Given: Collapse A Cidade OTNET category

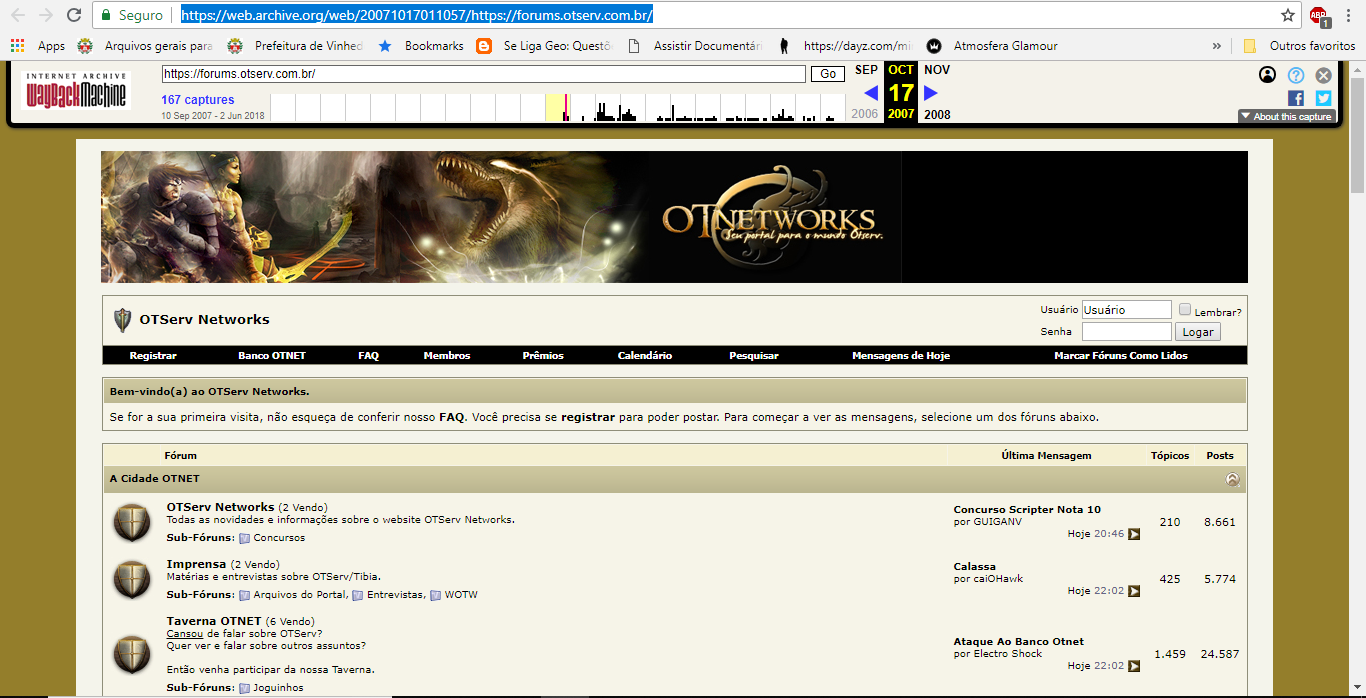Looking at the screenshot, I should [1233, 479].
